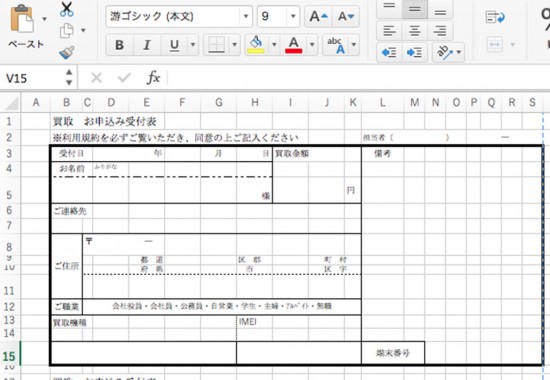Viewport: 550px width, 380px height.
Task: Click the confirm checkmark beside formula bar
Action: 124,78
